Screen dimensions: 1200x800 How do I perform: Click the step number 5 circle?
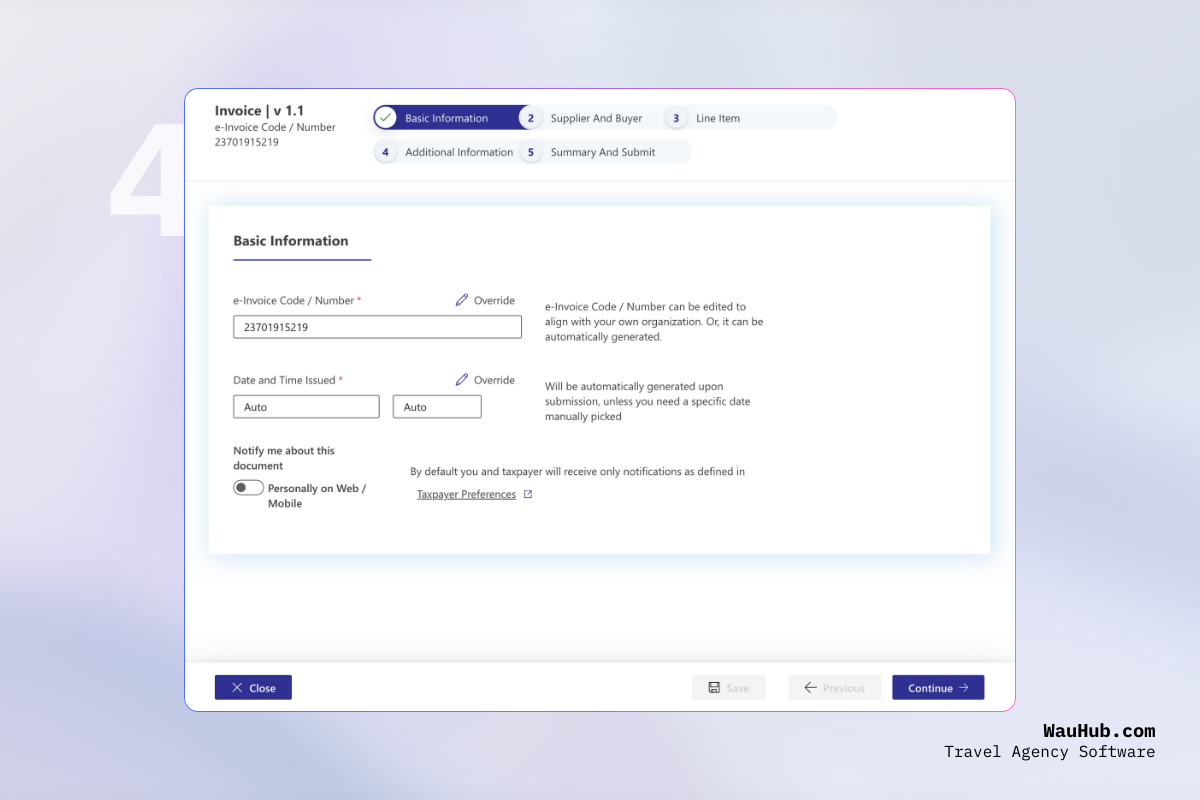tap(531, 152)
